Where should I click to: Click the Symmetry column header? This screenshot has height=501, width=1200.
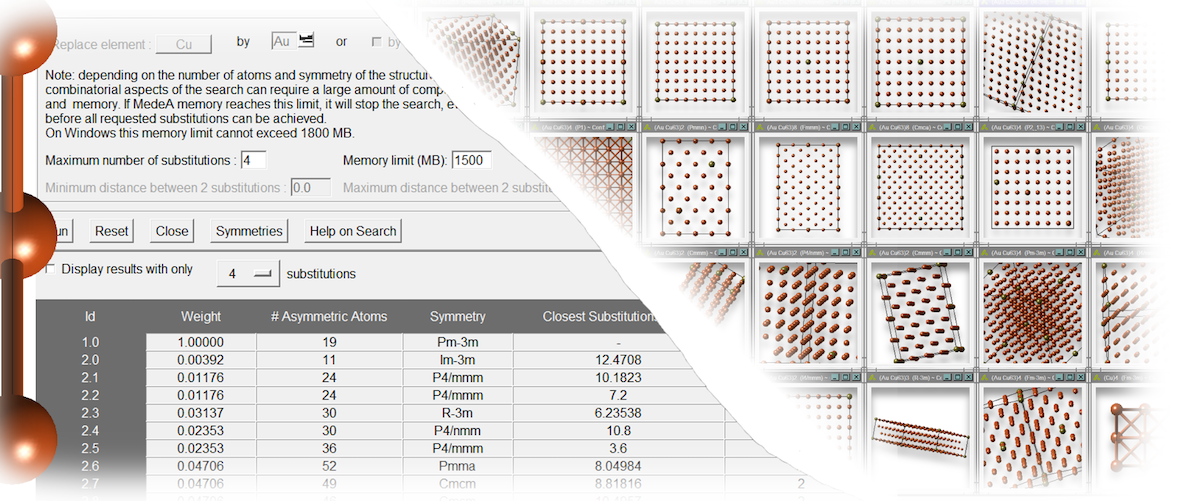(x=458, y=316)
